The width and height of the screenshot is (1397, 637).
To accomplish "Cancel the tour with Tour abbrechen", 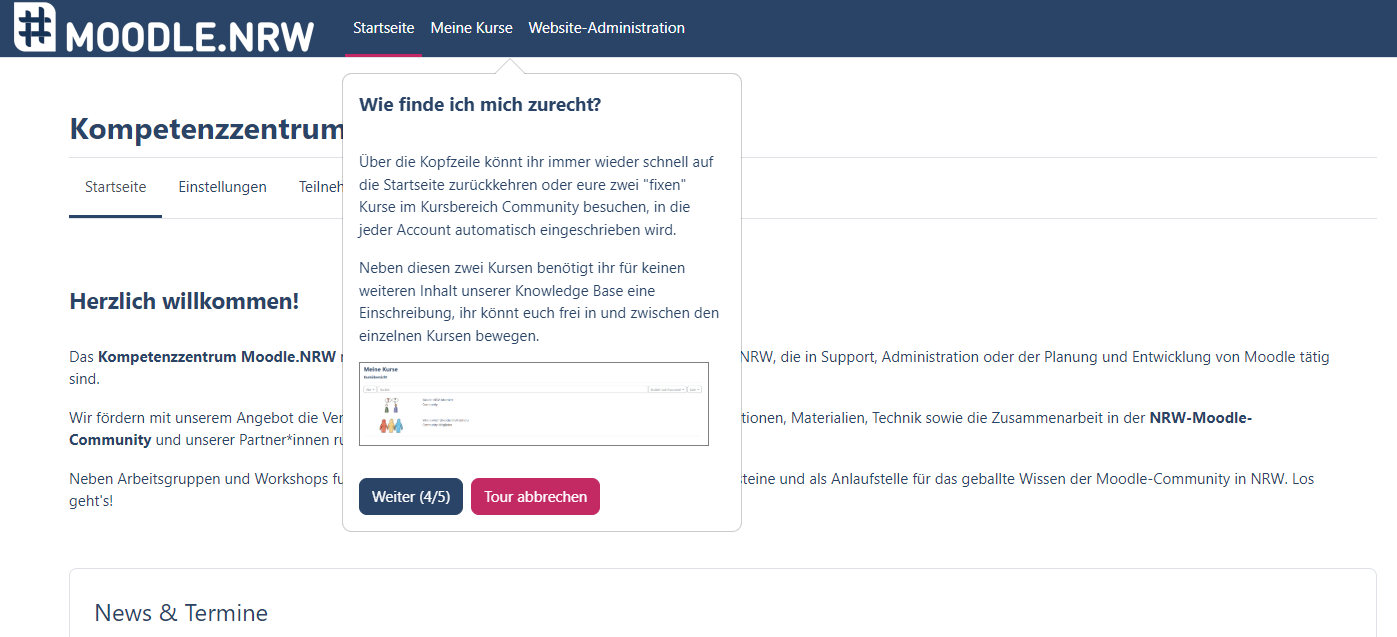I will (535, 496).
